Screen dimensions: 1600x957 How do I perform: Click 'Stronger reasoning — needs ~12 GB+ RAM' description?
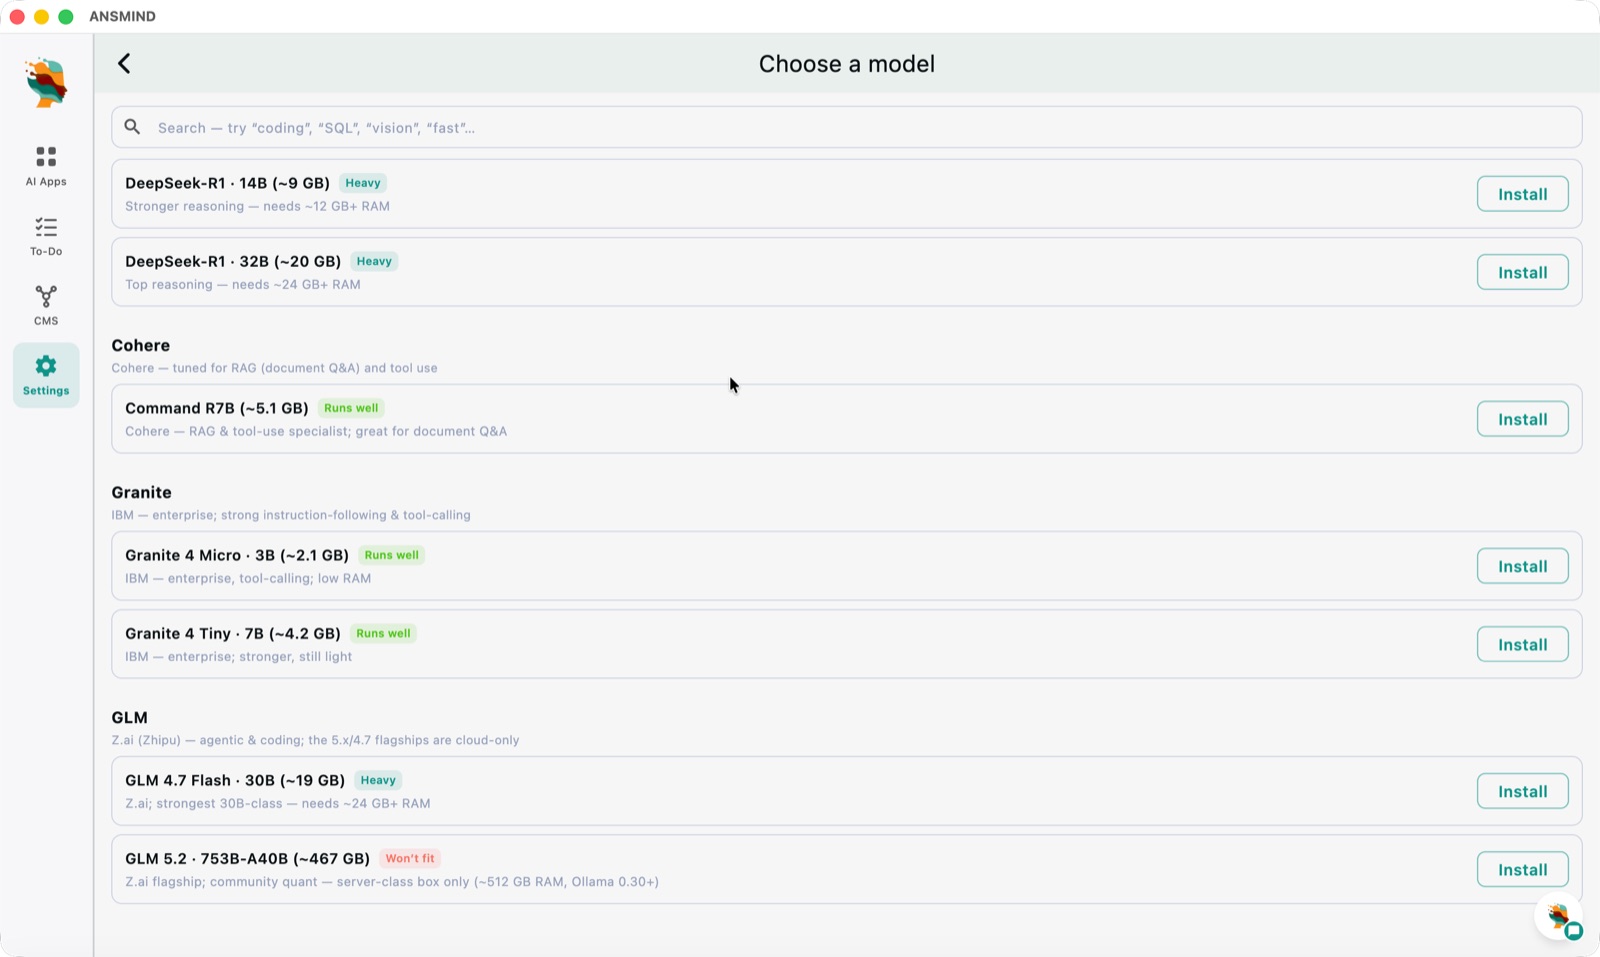coord(257,206)
